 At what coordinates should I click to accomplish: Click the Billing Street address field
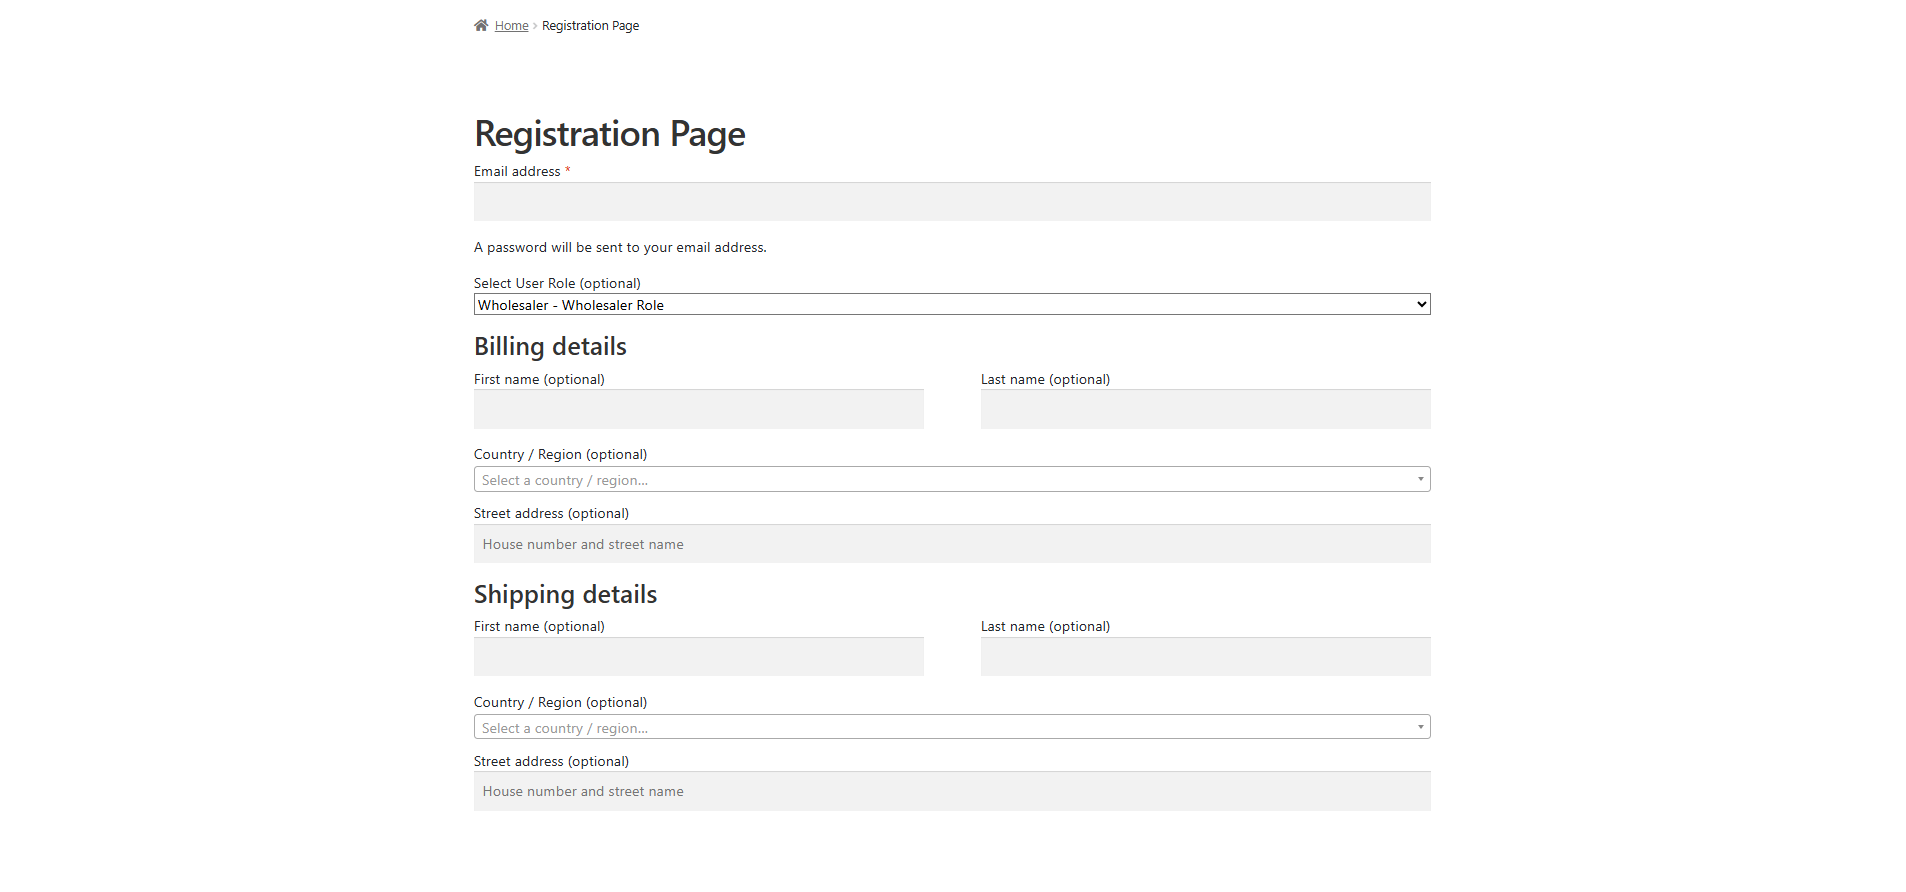[x=952, y=544]
